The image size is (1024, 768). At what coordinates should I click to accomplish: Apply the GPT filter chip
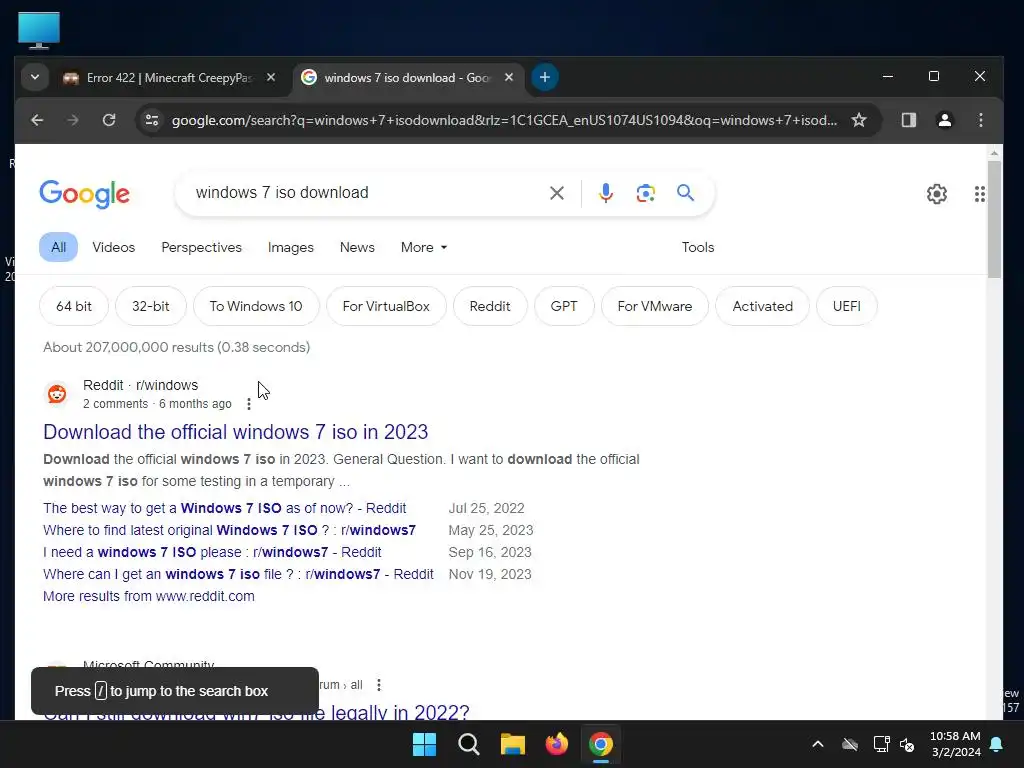pyautogui.click(x=564, y=306)
